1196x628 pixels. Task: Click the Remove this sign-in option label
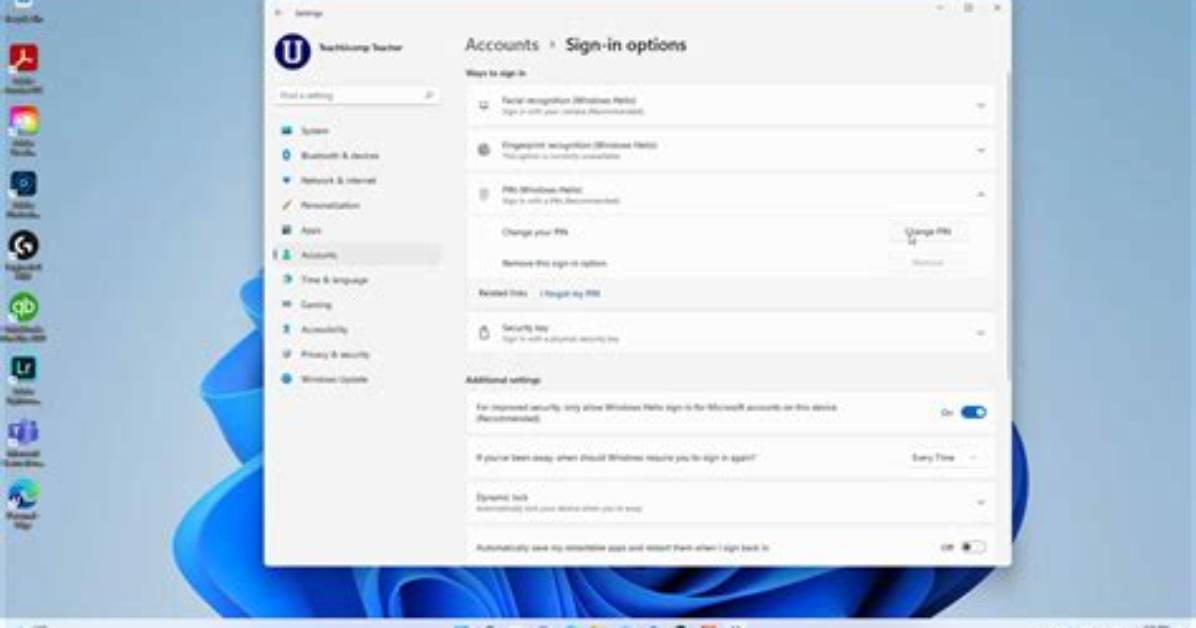coord(555,263)
